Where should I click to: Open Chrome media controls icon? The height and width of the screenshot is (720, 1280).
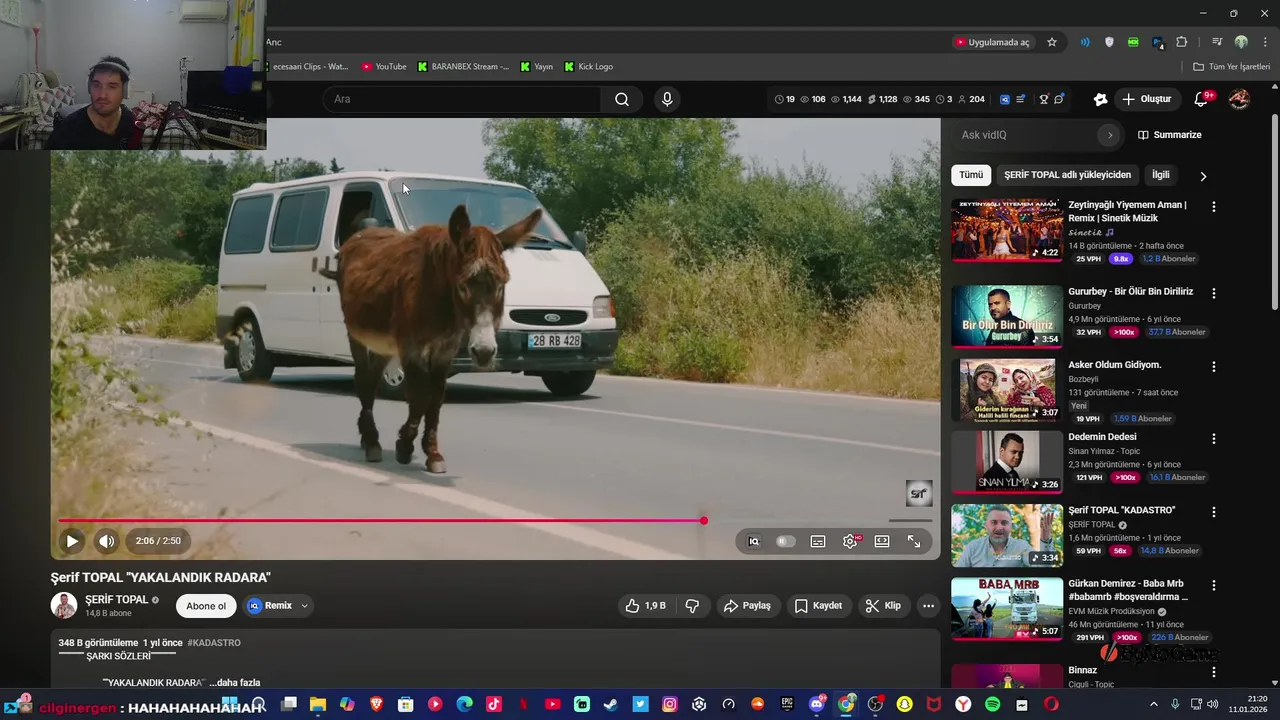[x=1217, y=42]
